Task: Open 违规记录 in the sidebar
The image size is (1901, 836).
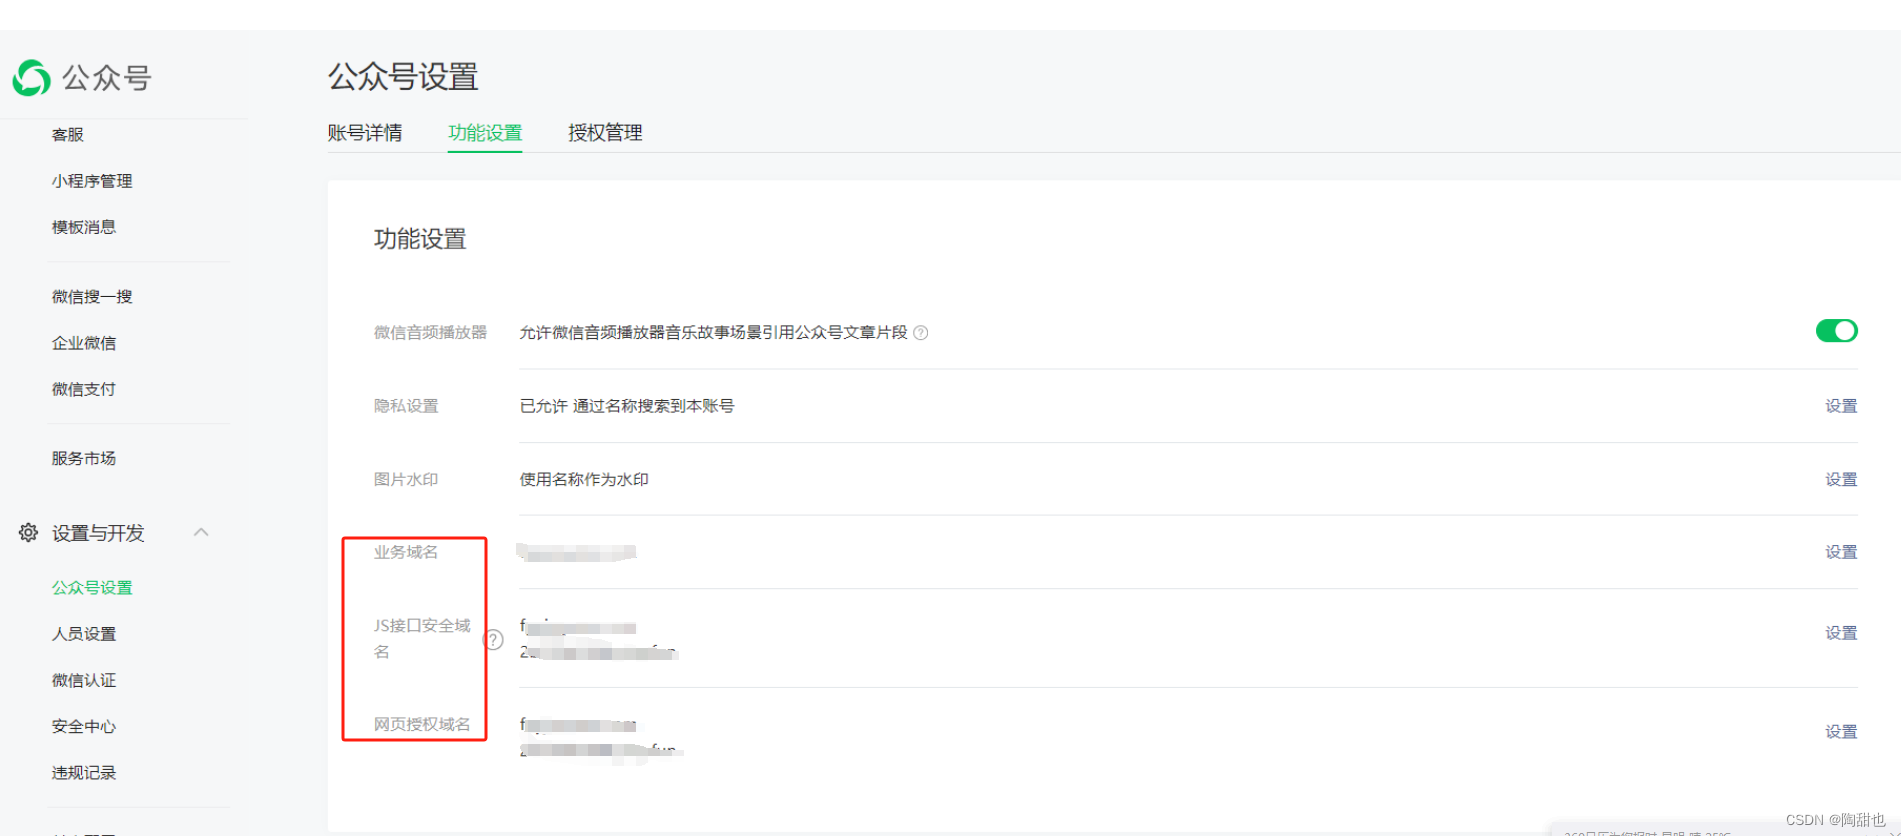Action: pos(84,773)
